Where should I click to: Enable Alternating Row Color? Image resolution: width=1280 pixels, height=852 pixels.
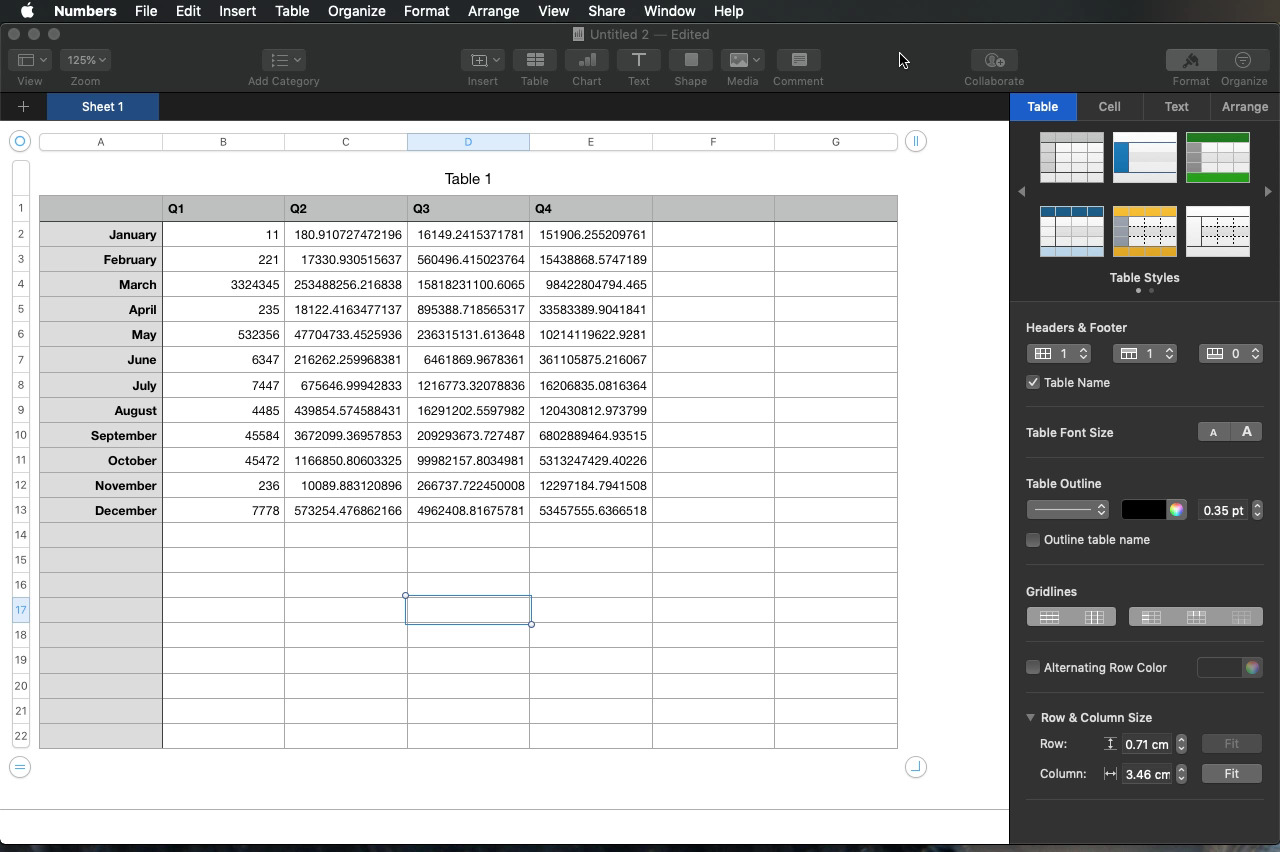[1033, 667]
